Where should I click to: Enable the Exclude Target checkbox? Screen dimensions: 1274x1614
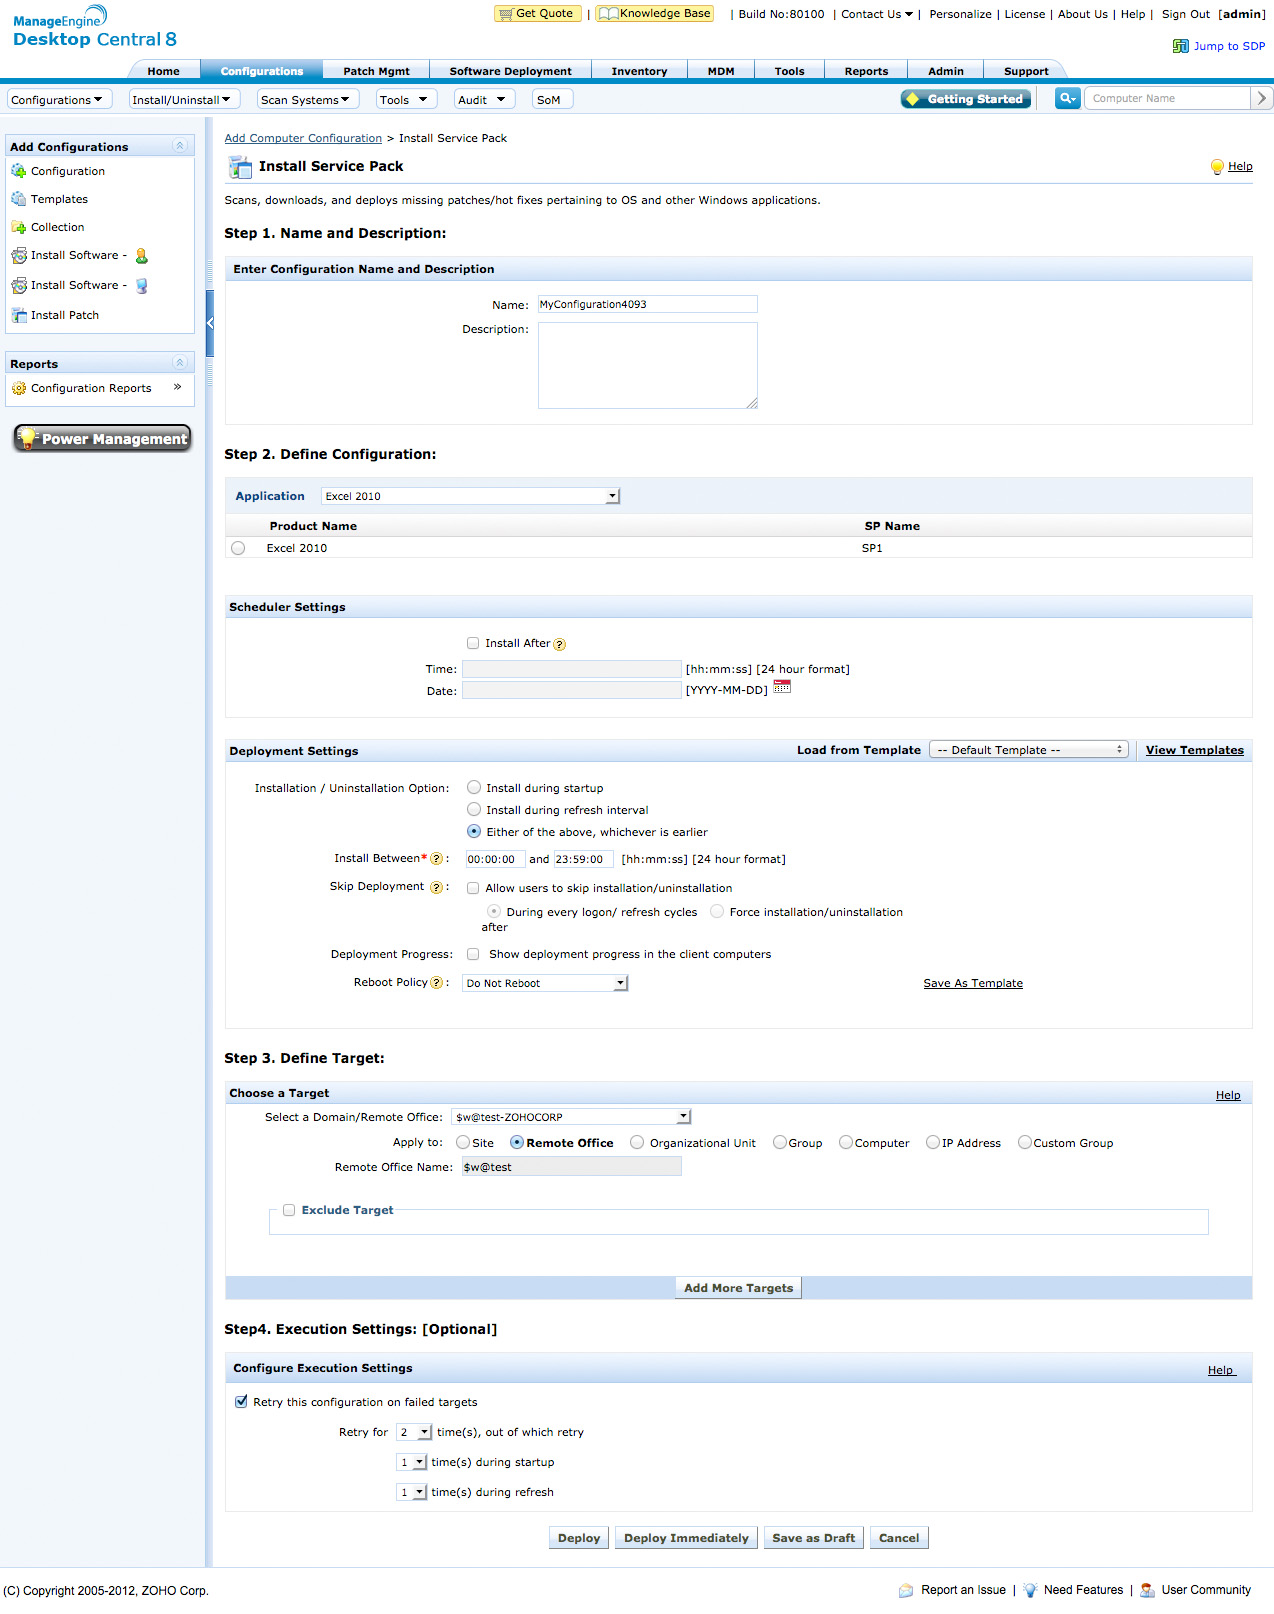pyautogui.click(x=289, y=1210)
